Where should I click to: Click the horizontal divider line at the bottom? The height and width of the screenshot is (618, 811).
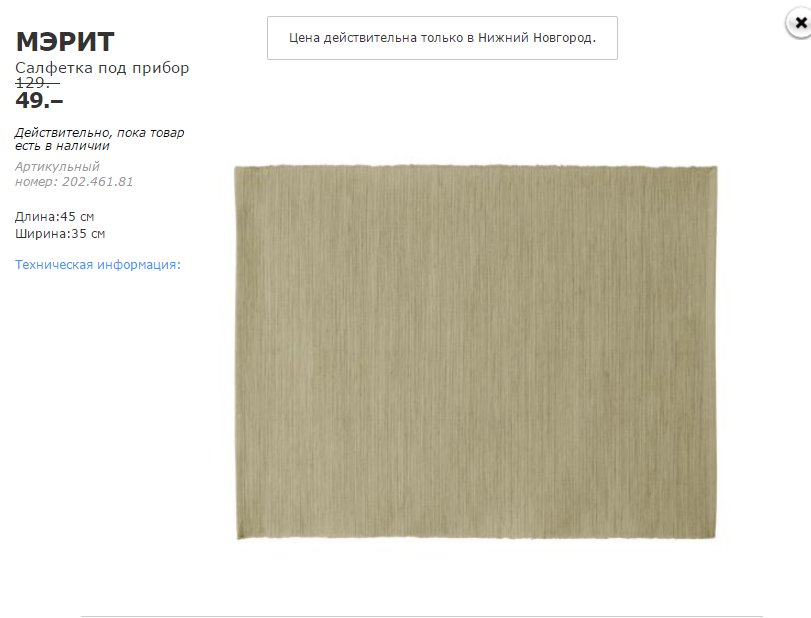422,616
